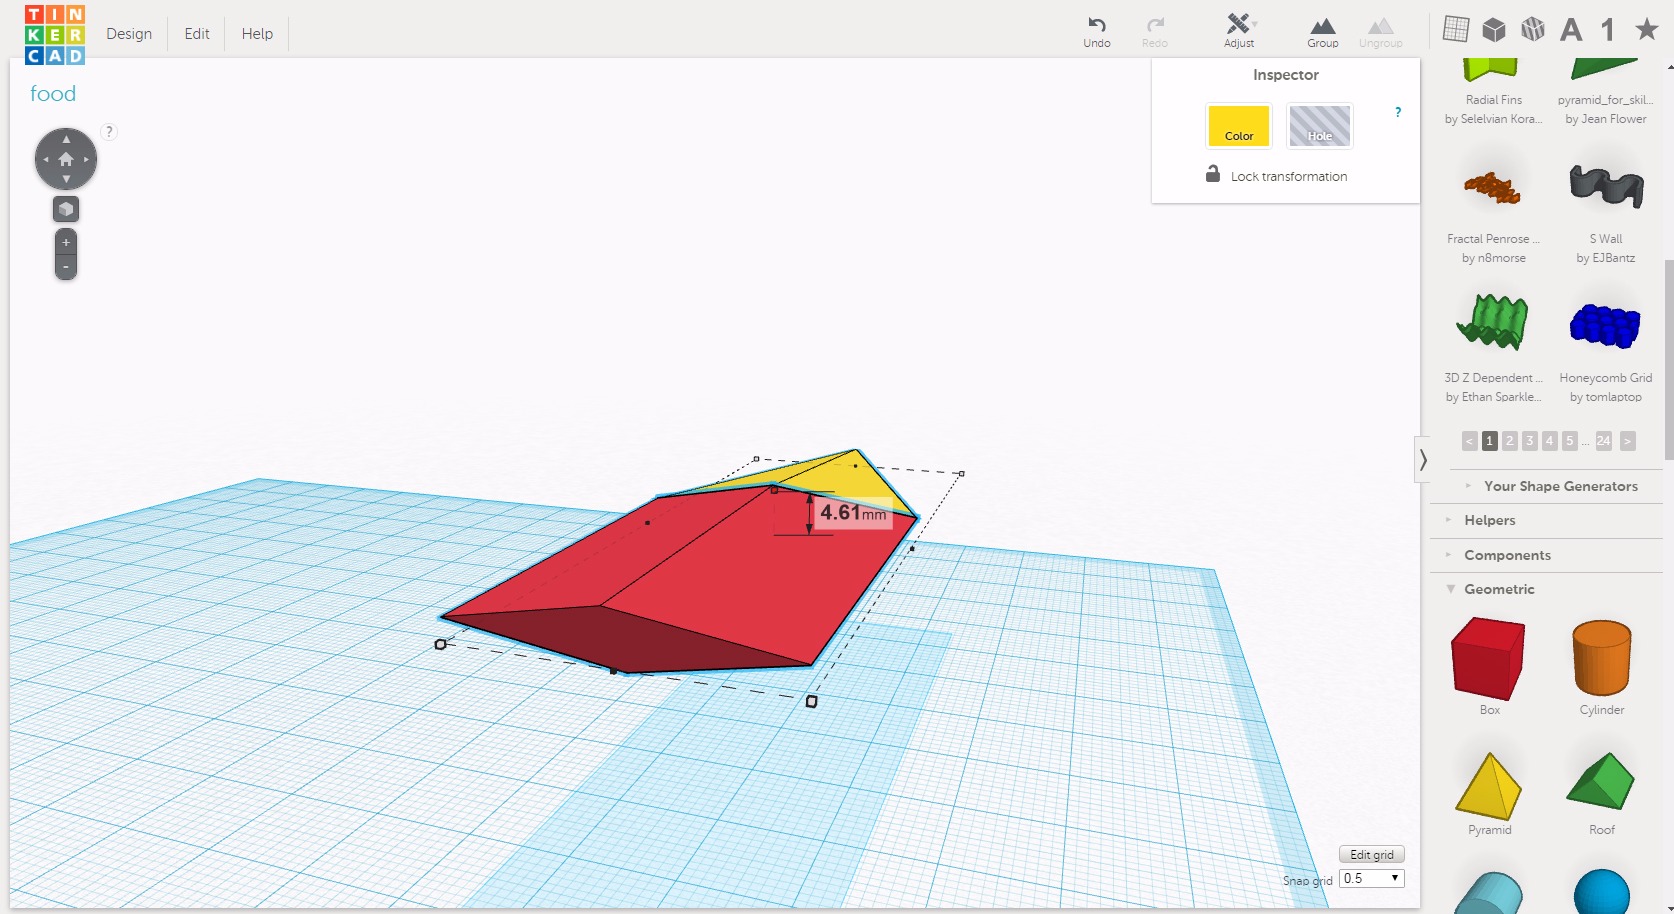Viewport: 1674px width, 914px height.
Task: Toggle Lock transformation
Action: 1276,175
